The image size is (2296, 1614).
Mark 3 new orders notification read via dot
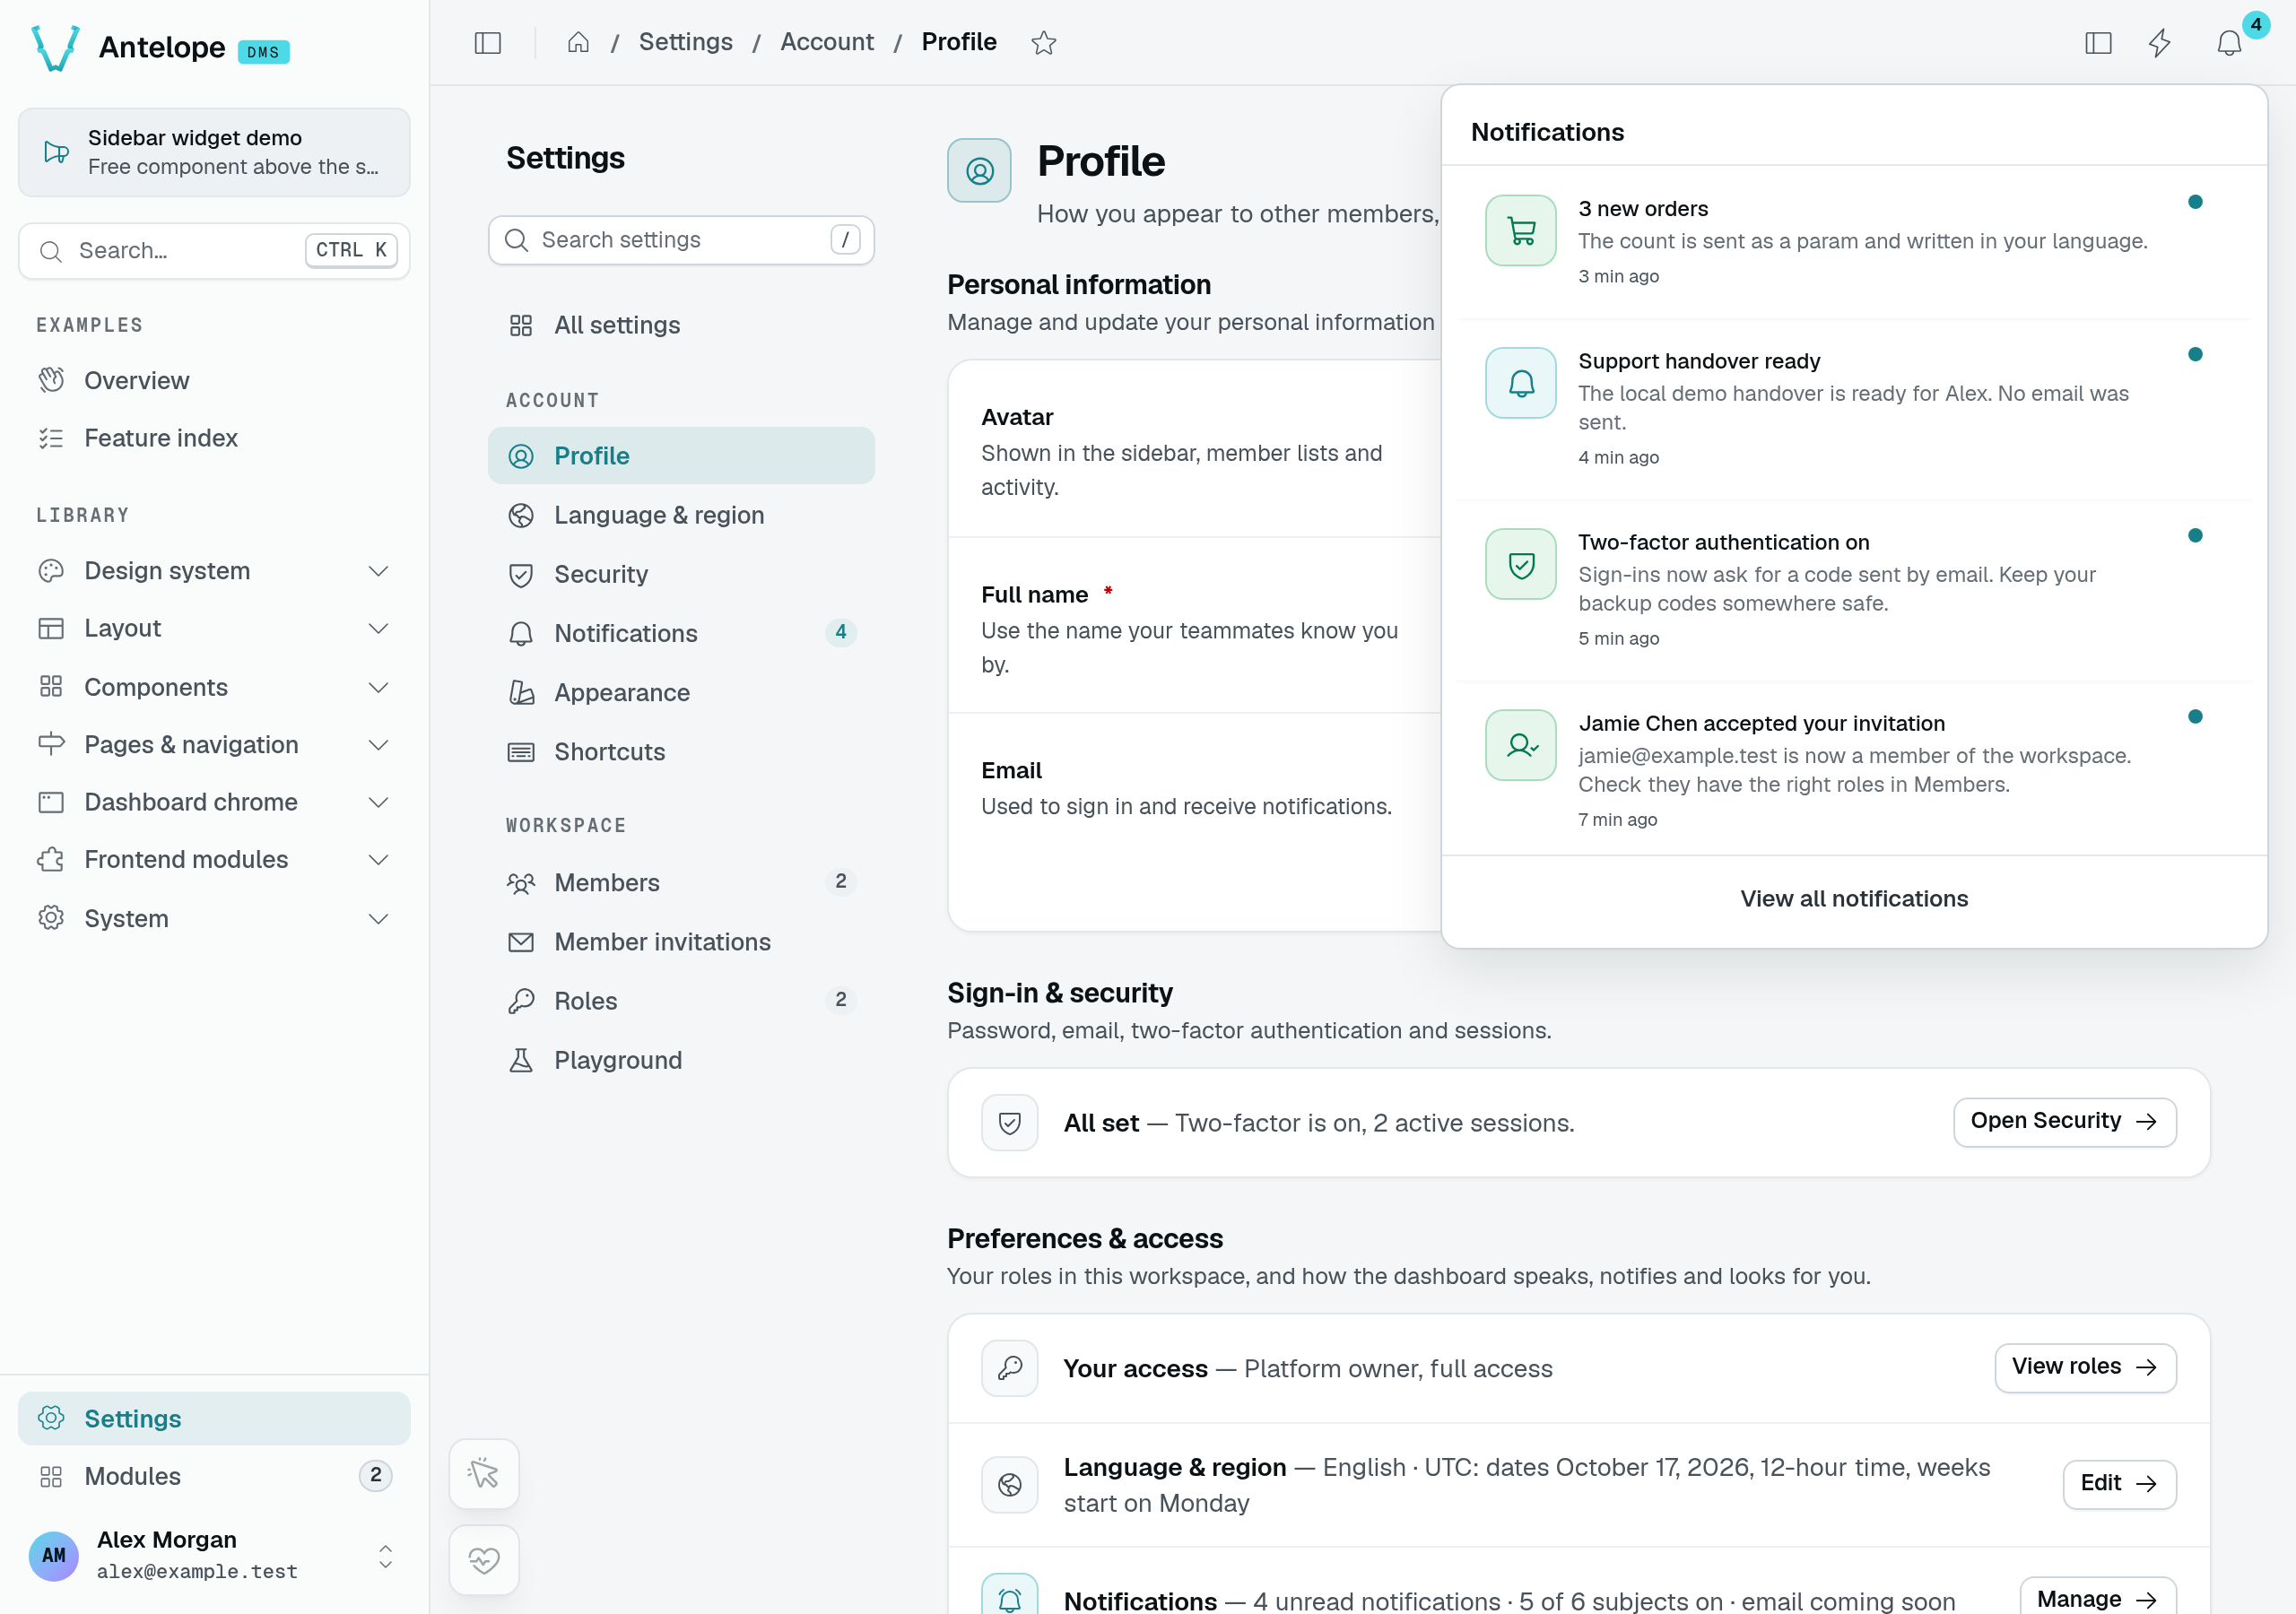[x=2195, y=202]
